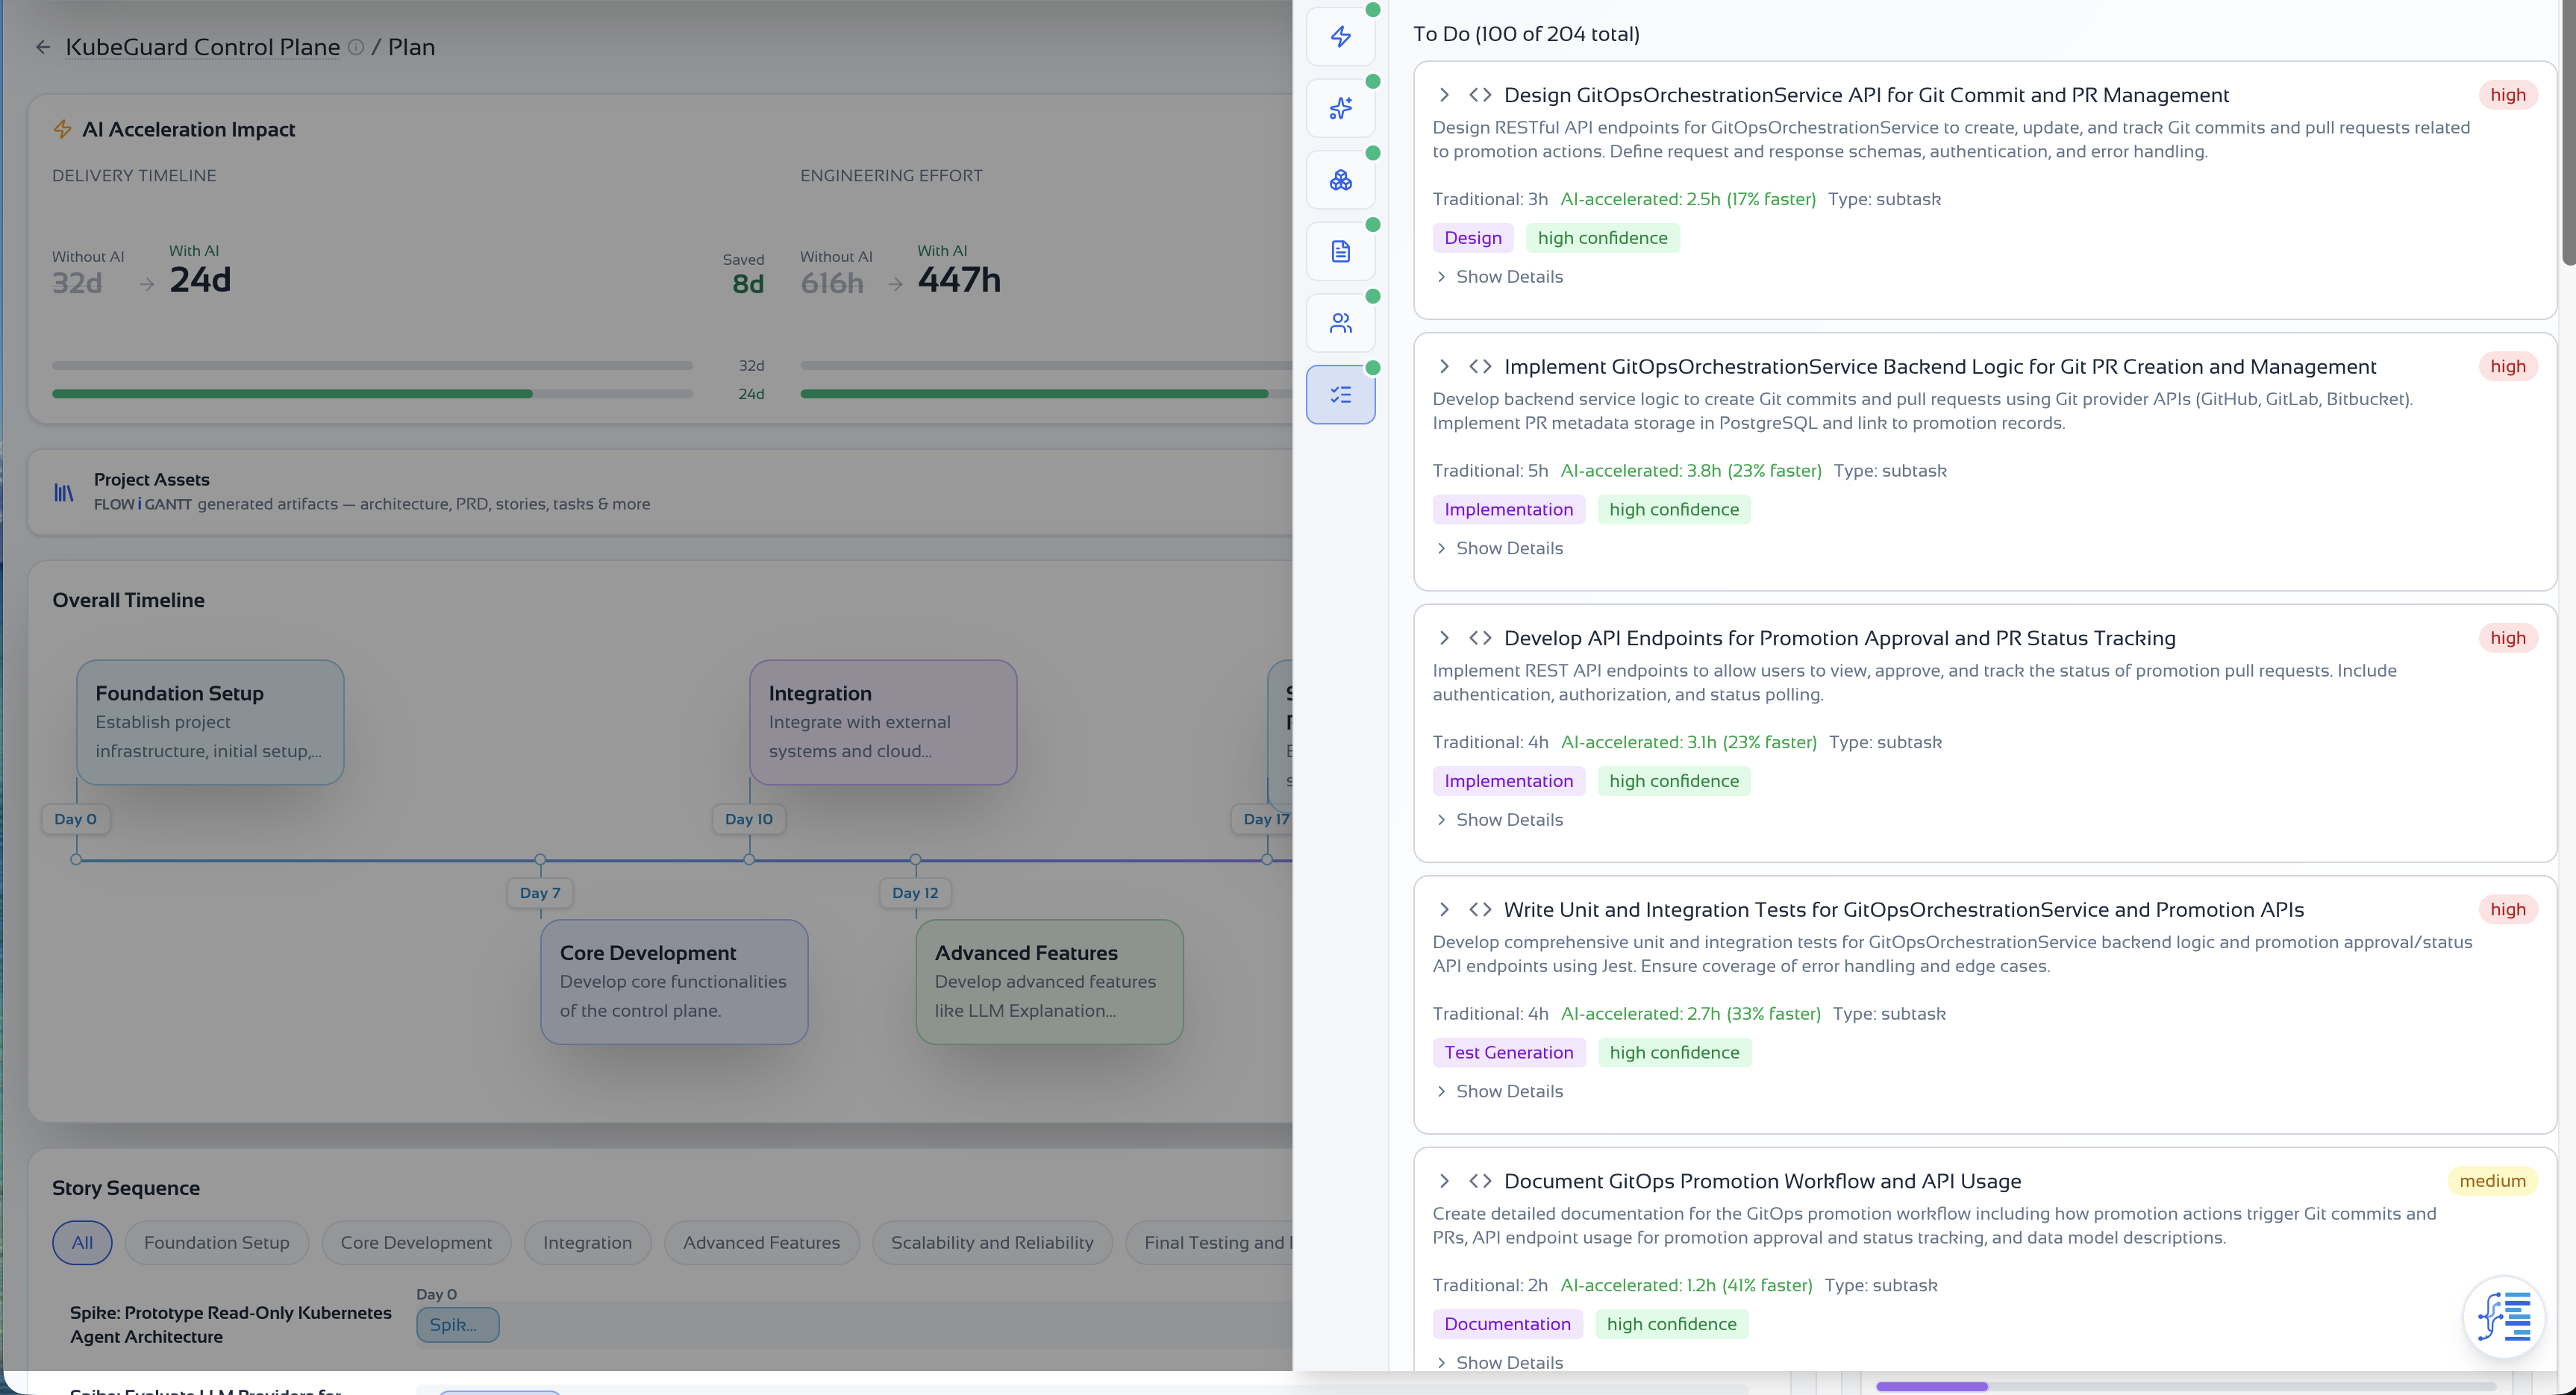2576x1395 pixels.
Task: Select the All story filter
Action: [x=82, y=1242]
